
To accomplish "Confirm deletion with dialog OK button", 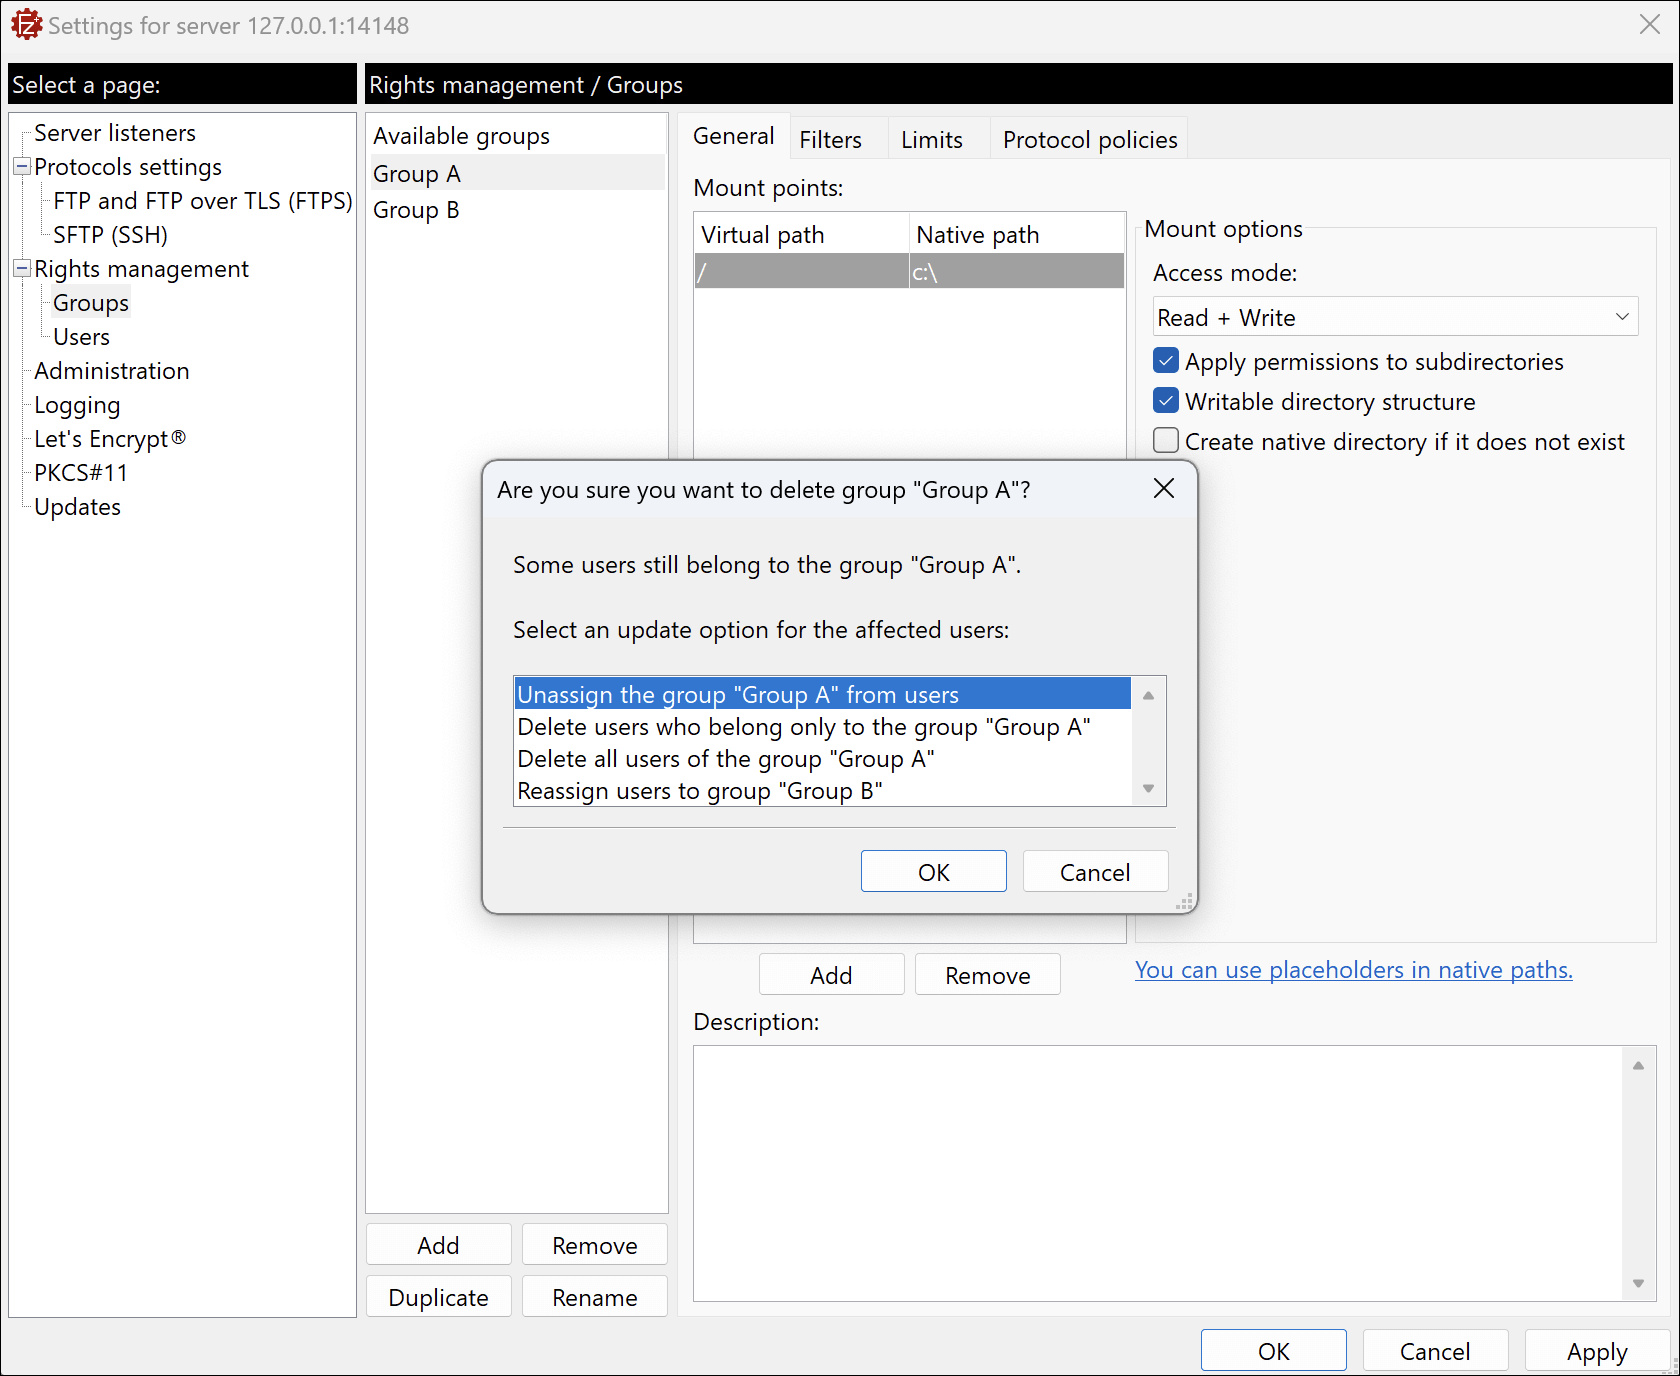I will pyautogui.click(x=933, y=872).
